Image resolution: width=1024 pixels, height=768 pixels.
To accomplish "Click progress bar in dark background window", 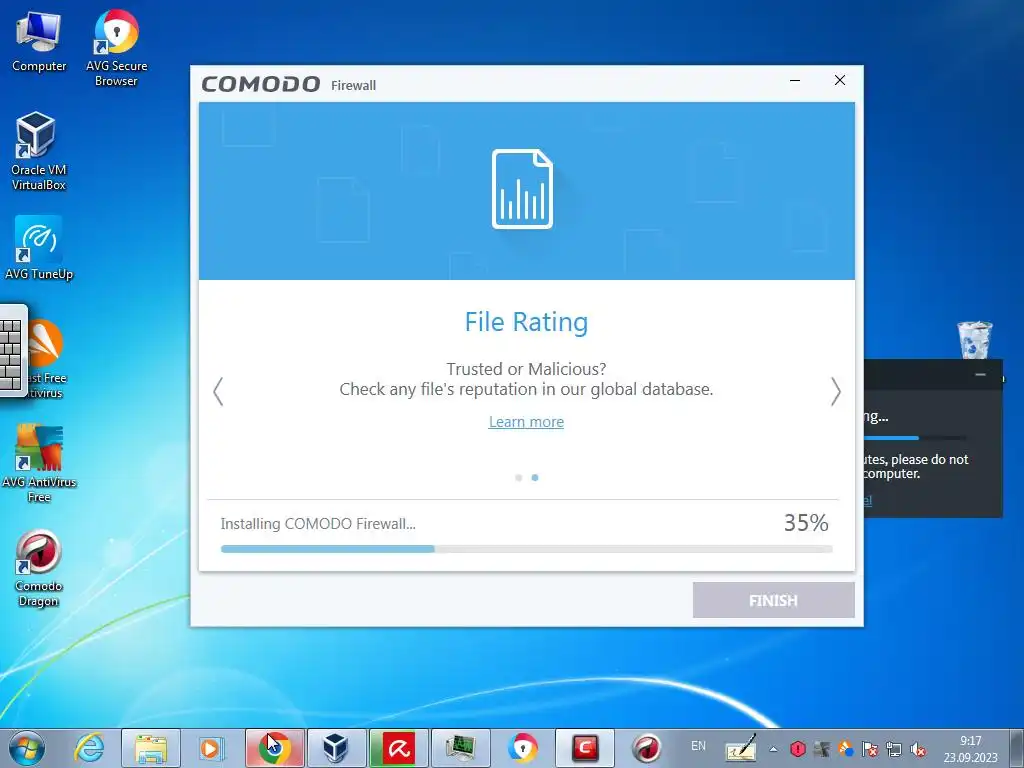I will [x=915, y=438].
